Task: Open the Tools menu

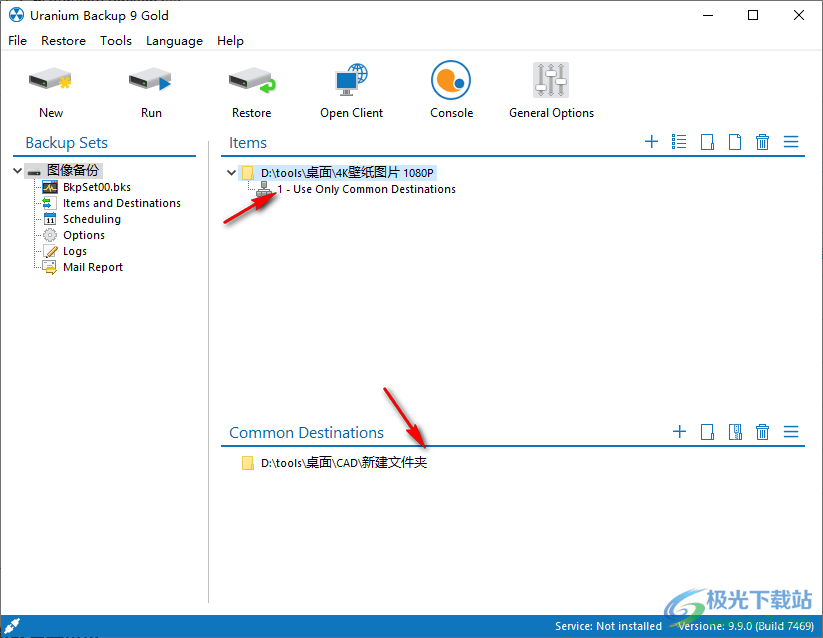Action: pyautogui.click(x=116, y=41)
